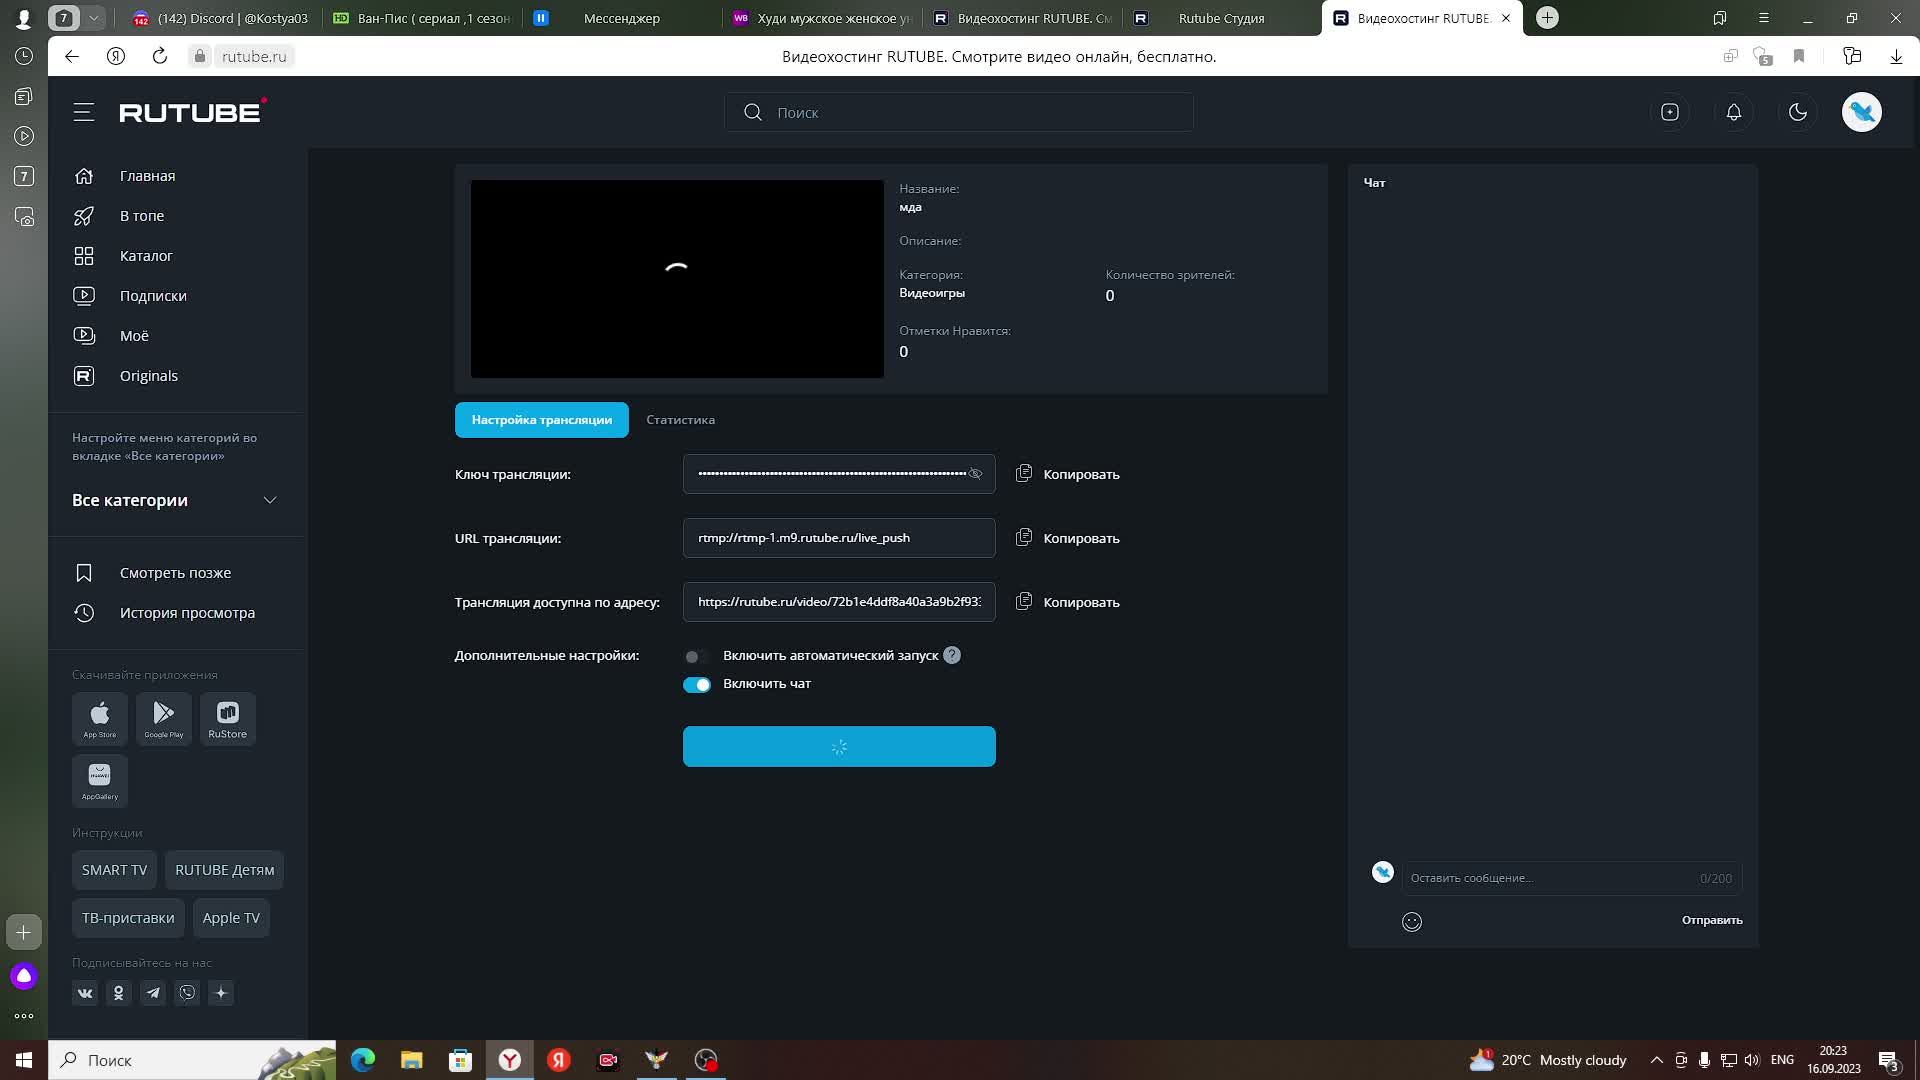Open browser tab list dropdown arrow
The image size is (1920, 1080).
point(93,18)
